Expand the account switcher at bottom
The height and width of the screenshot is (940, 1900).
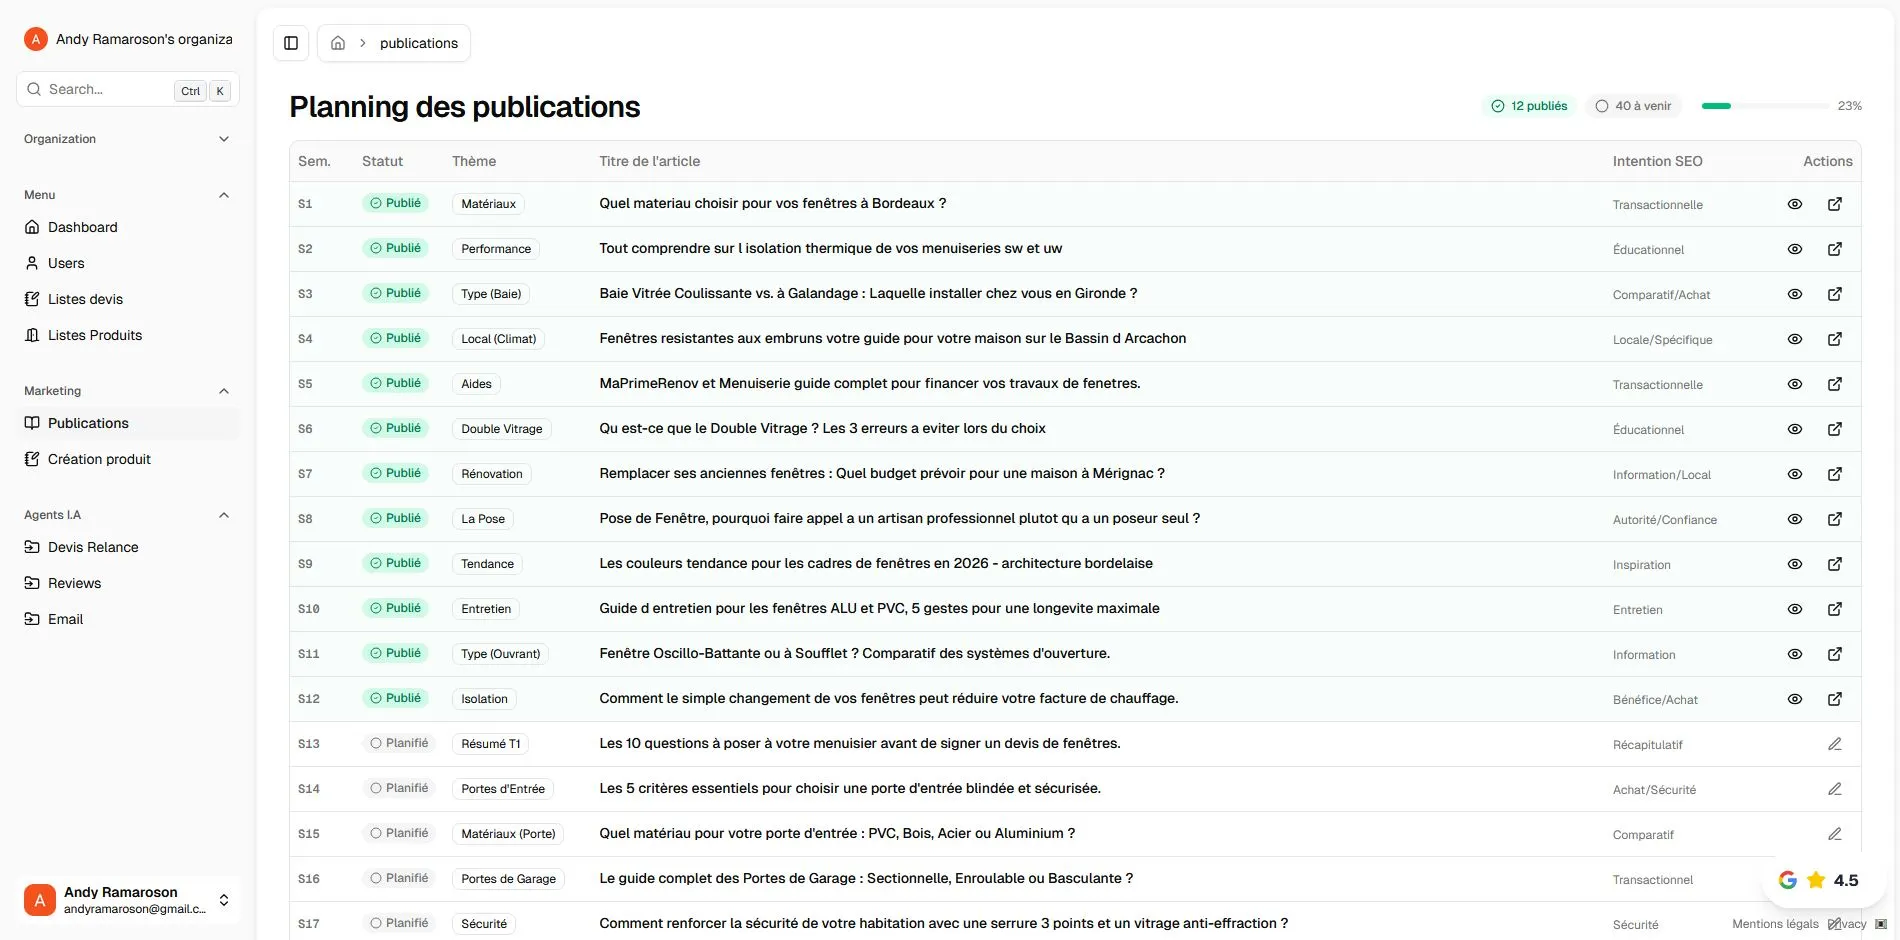[225, 899]
